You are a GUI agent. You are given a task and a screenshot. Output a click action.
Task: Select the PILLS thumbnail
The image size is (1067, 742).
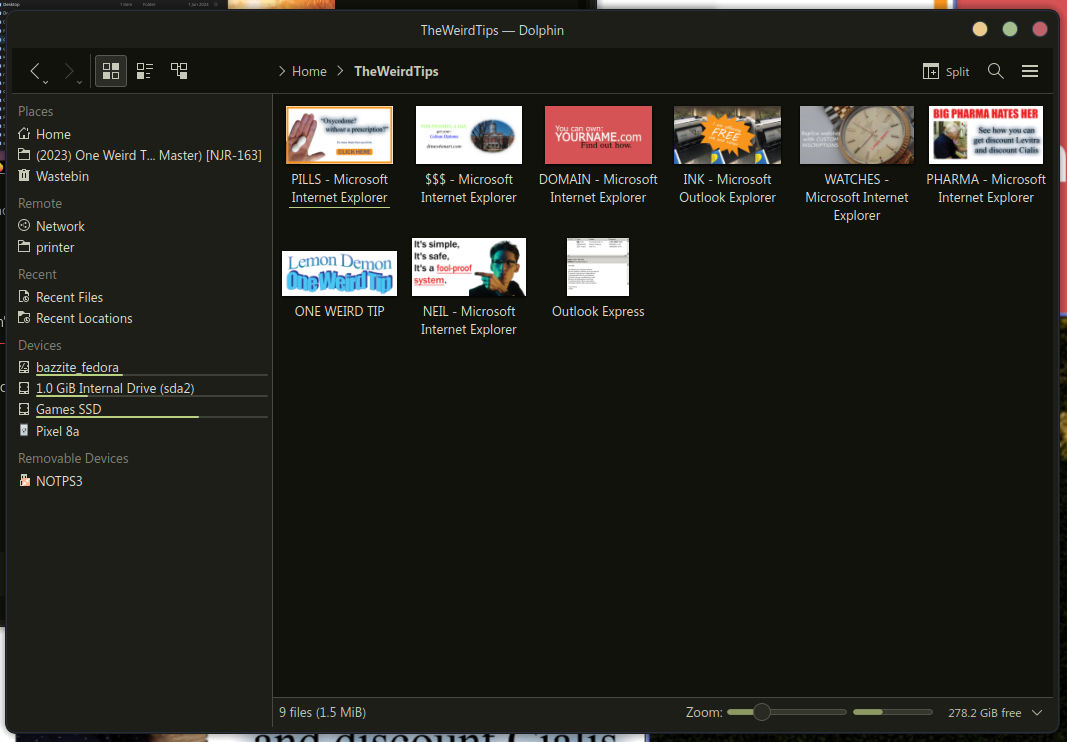339,135
